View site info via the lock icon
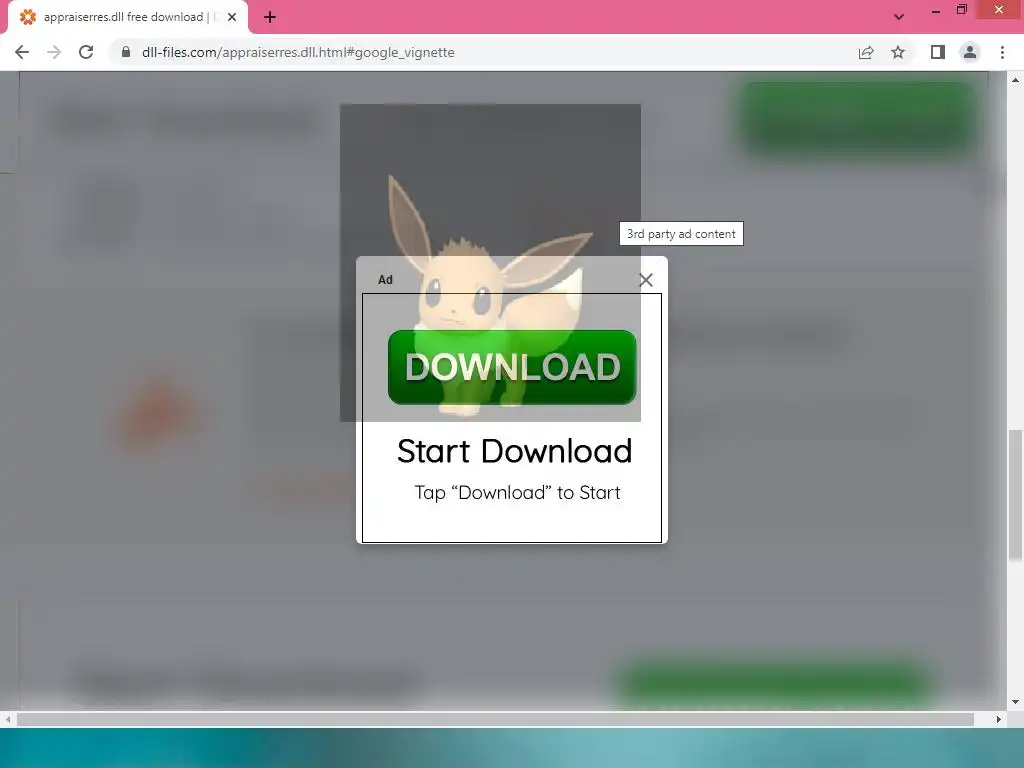Viewport: 1024px width, 768px height. pyautogui.click(x=126, y=52)
